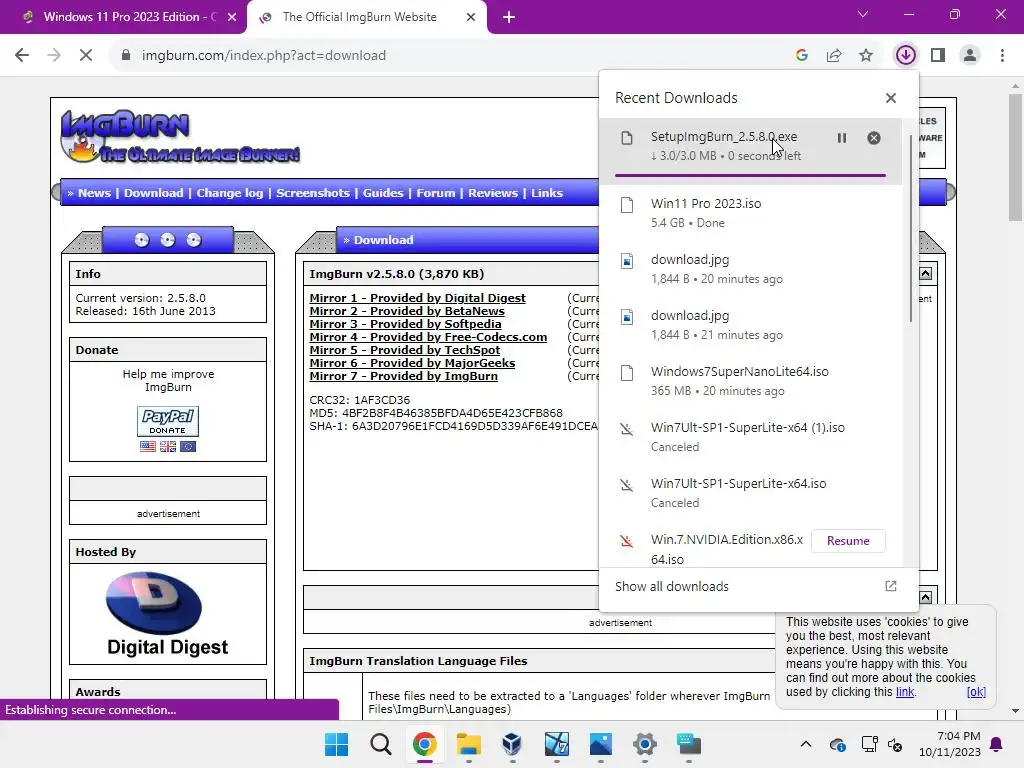The width and height of the screenshot is (1024, 768).
Task: Open the download.jpg from 21 minutes ago
Action: coord(750,325)
